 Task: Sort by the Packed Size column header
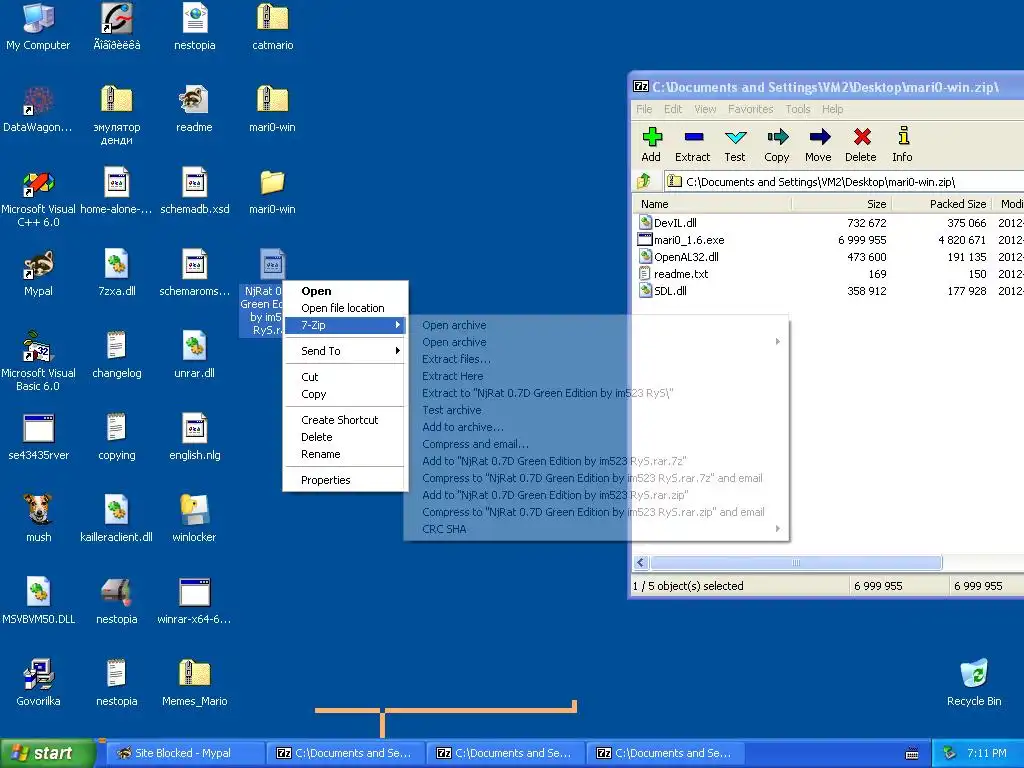pyautogui.click(x=941, y=204)
